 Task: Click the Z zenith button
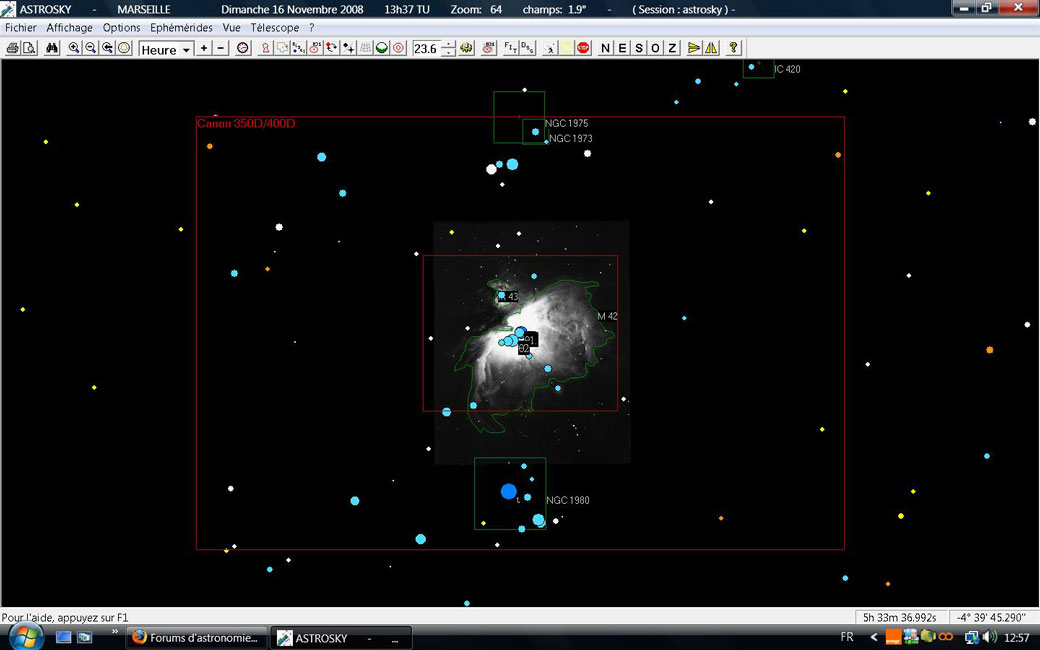tap(672, 48)
